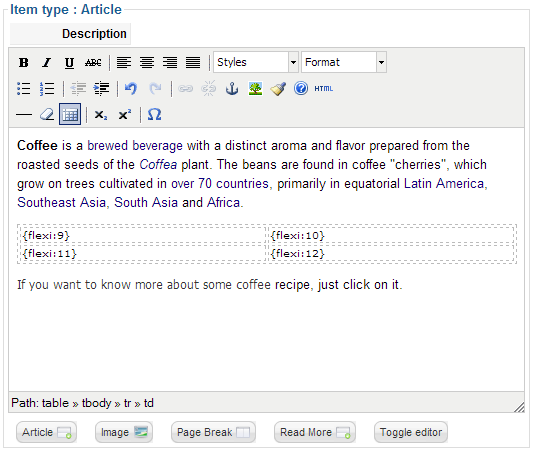Insert a special character with omega icon
This screenshot has height=453, width=534.
point(154,114)
